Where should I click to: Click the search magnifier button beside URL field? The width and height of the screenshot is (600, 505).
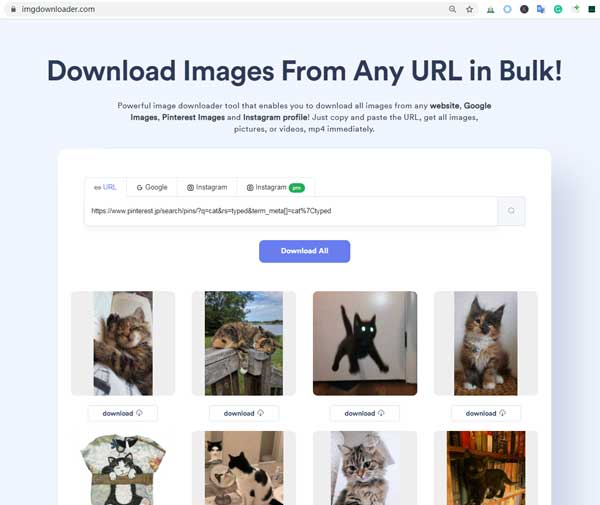pyautogui.click(x=511, y=211)
